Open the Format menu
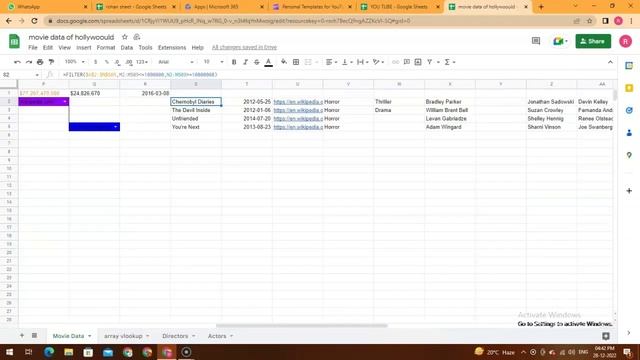Viewport: 640px width, 360px height. coord(106,47)
